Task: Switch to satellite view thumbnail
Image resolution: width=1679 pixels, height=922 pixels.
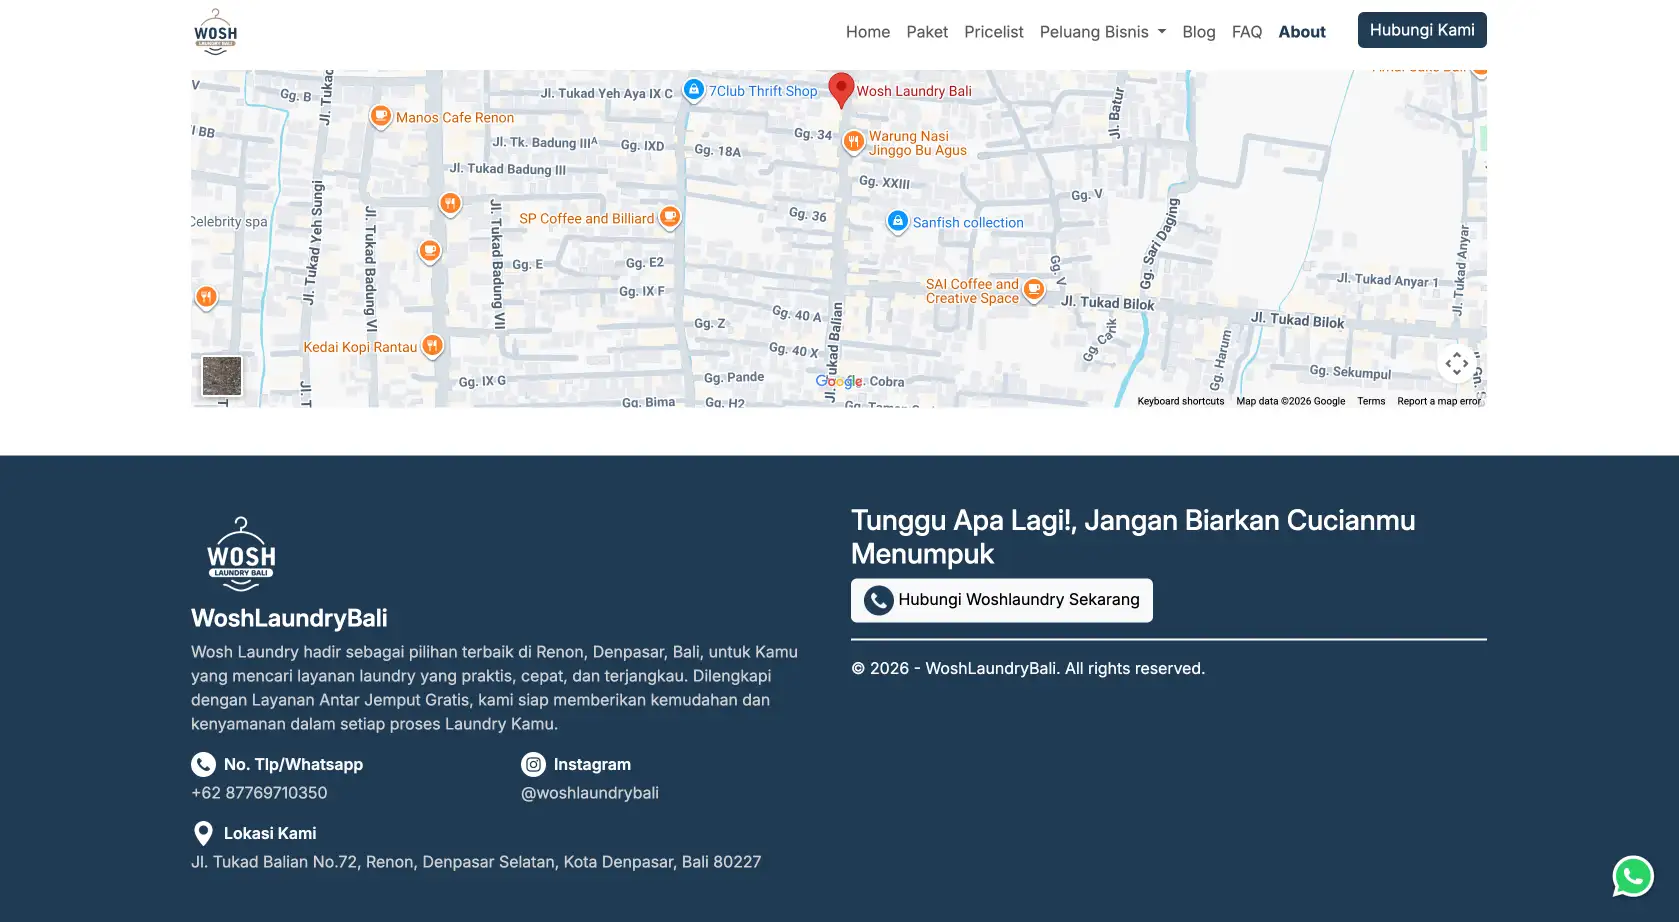Action: coord(222,376)
